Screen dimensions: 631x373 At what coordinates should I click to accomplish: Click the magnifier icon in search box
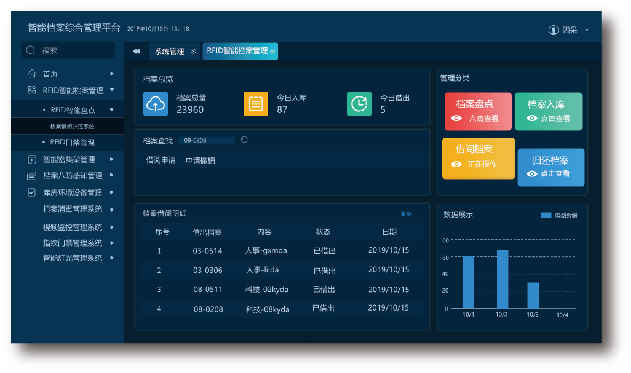[x=30, y=50]
